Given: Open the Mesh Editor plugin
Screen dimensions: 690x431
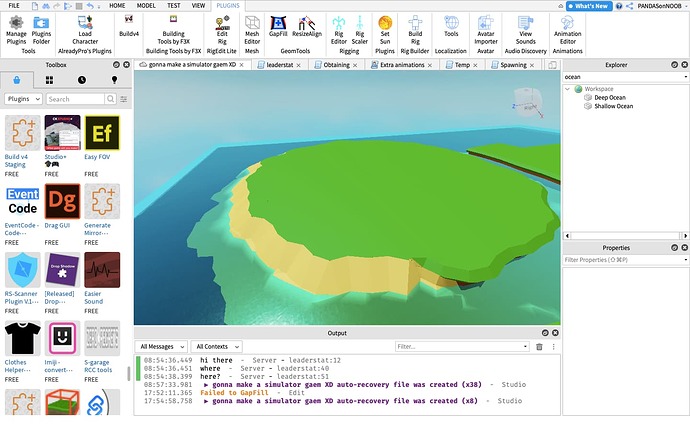Looking at the screenshot, I should click(x=252, y=30).
